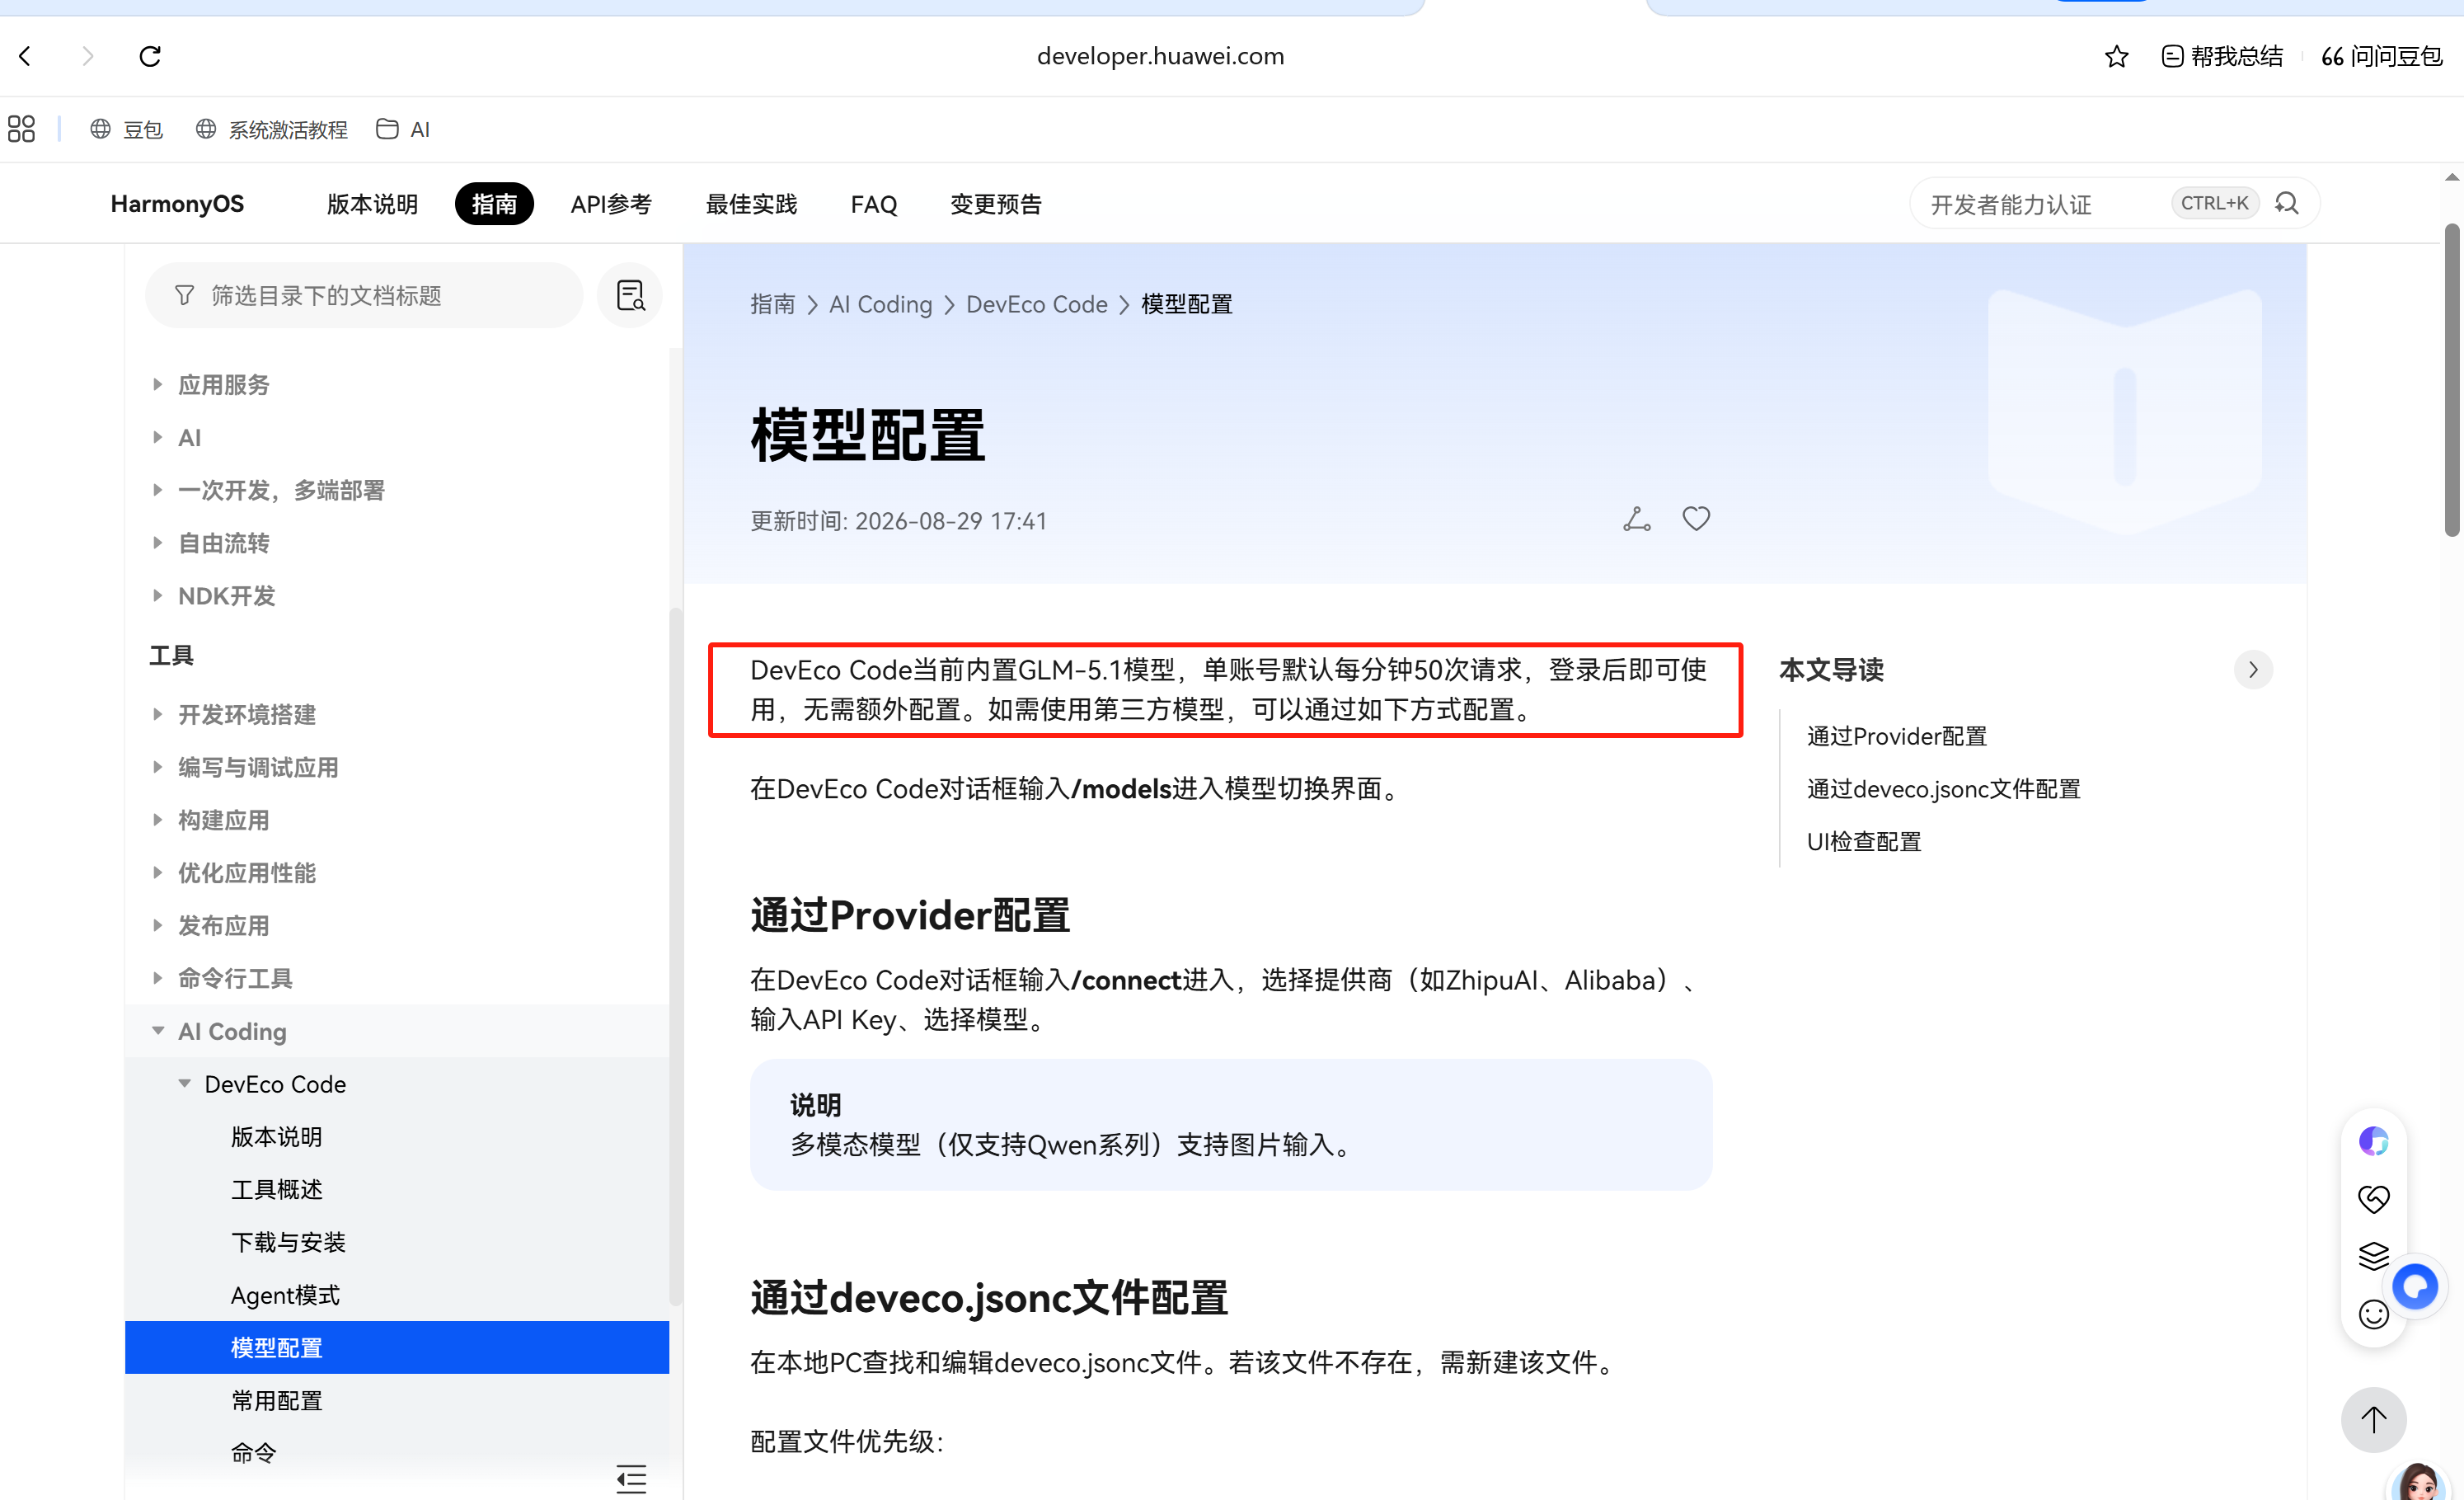The width and height of the screenshot is (2464, 1500).
Task: Click the document search icon beside filter
Action: [x=630, y=296]
